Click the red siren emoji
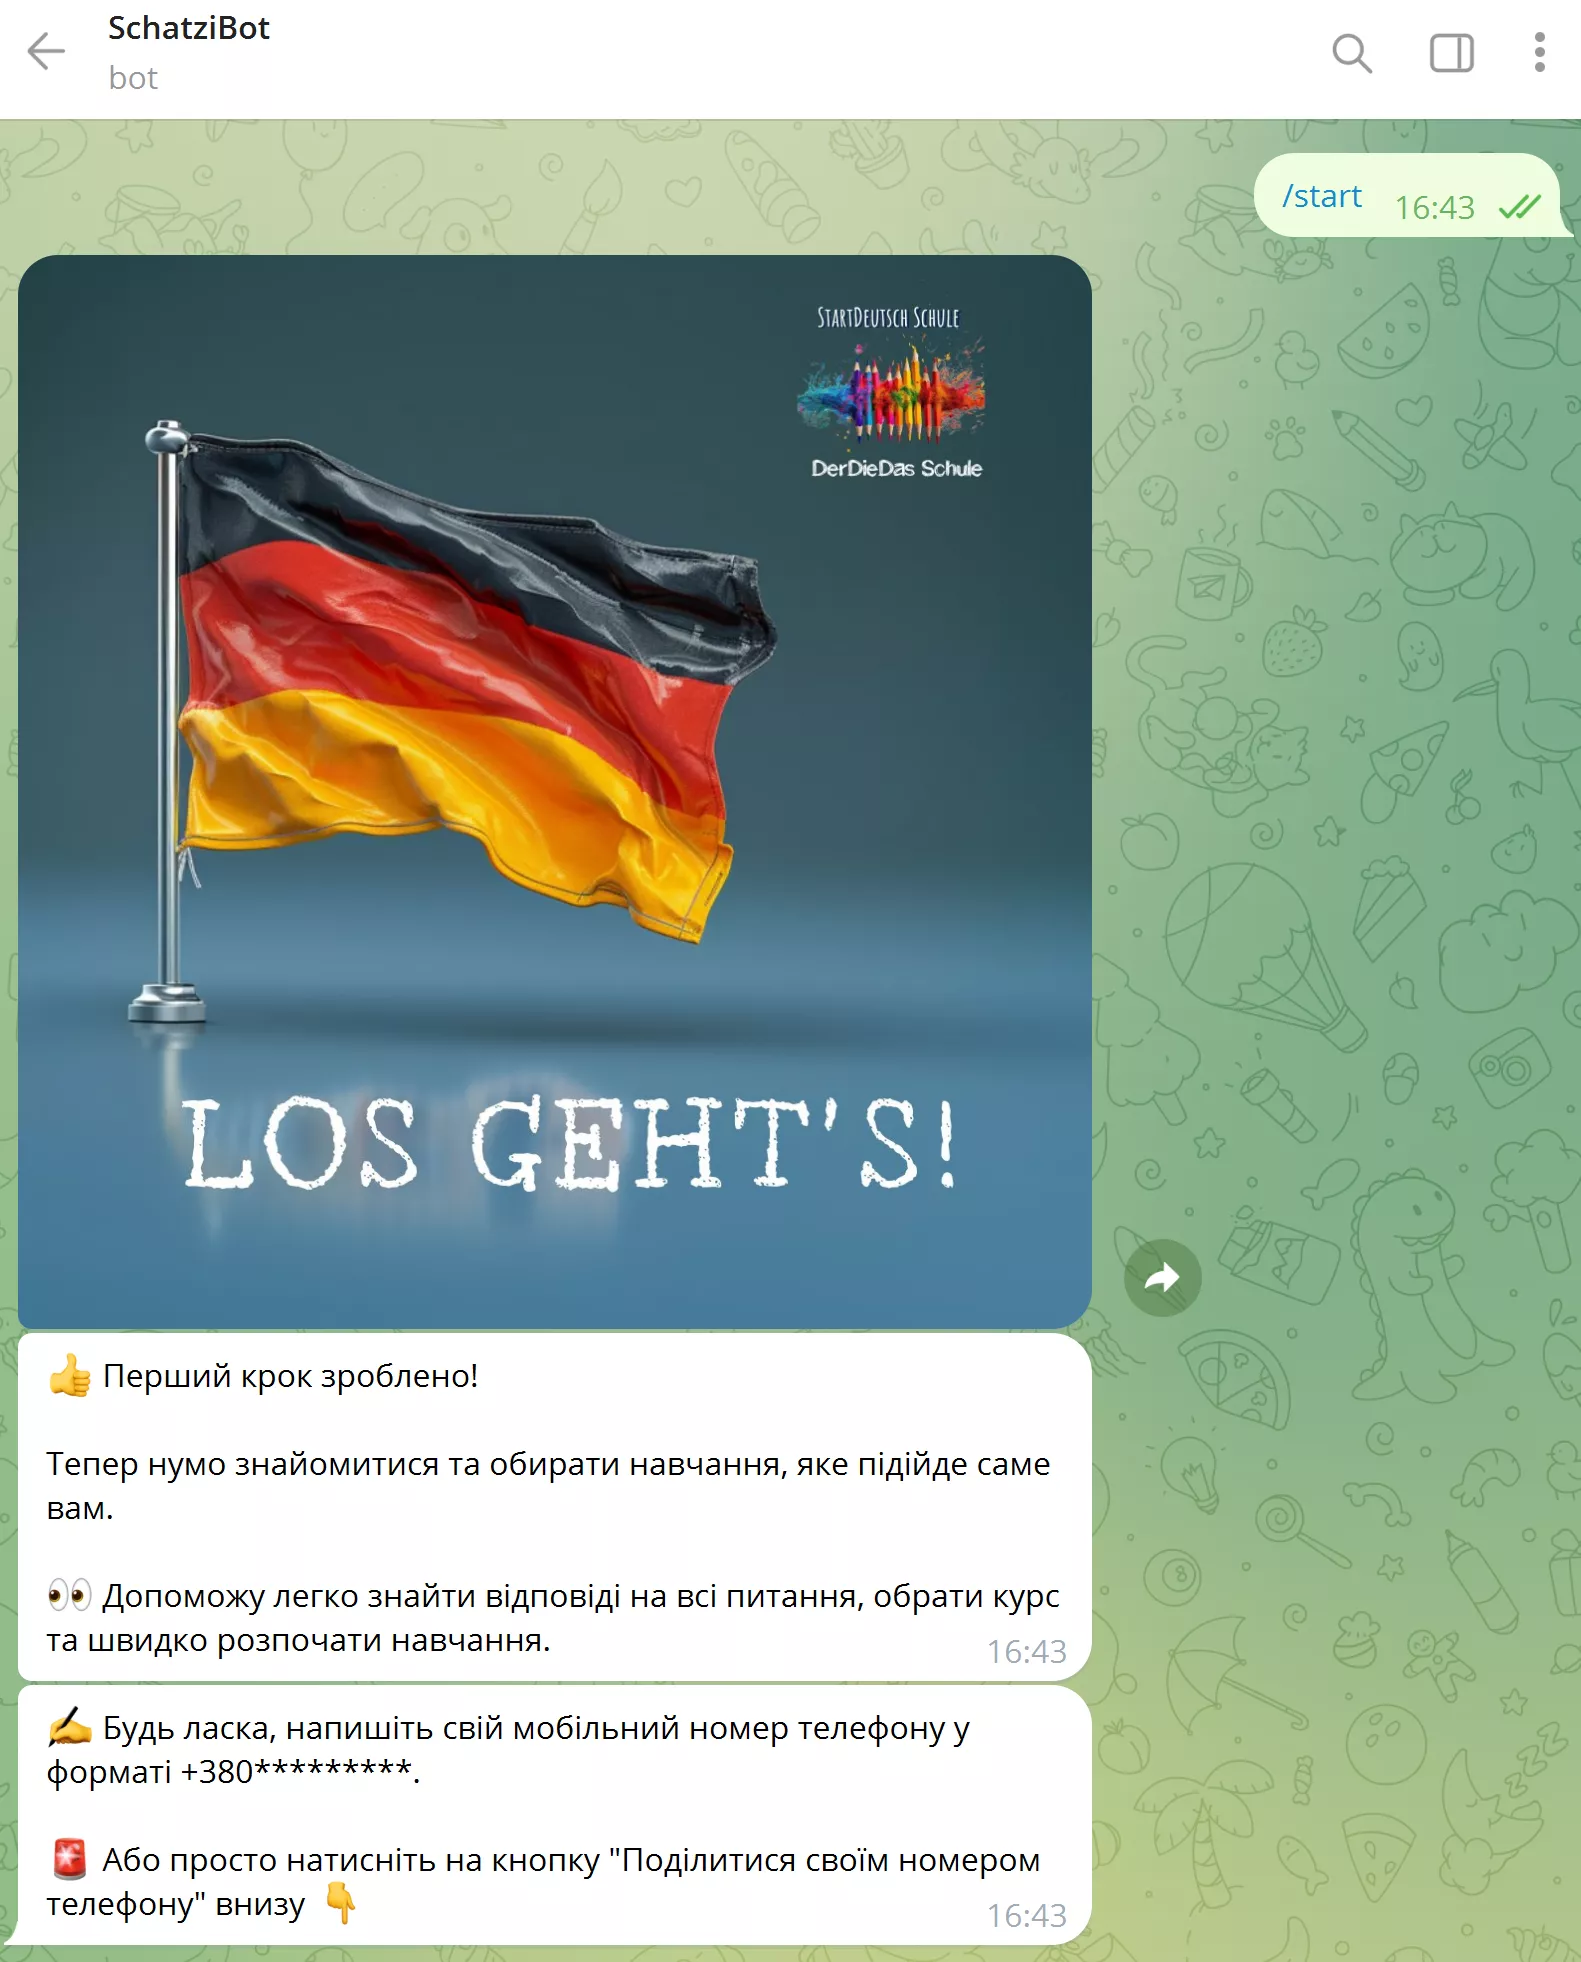This screenshot has width=1581, height=1962. [x=70, y=1859]
